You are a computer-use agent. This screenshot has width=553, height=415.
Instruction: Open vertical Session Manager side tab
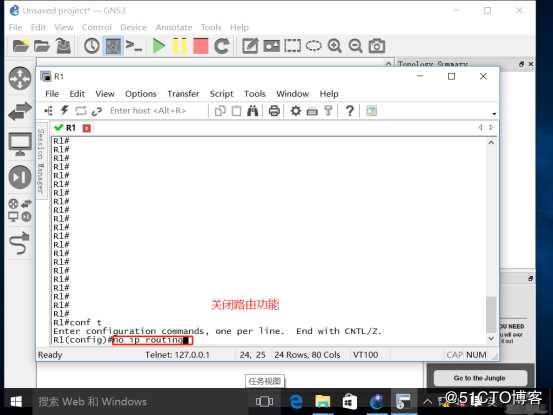pyautogui.click(x=41, y=161)
